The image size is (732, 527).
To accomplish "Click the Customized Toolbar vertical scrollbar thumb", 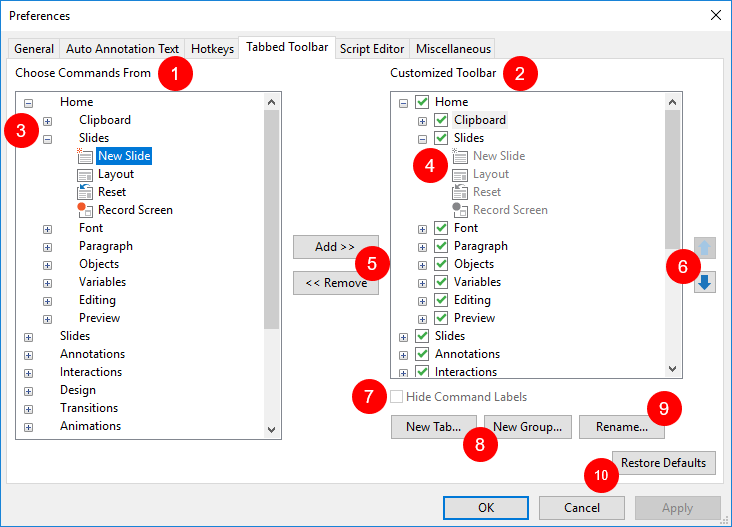I will tap(672, 180).
